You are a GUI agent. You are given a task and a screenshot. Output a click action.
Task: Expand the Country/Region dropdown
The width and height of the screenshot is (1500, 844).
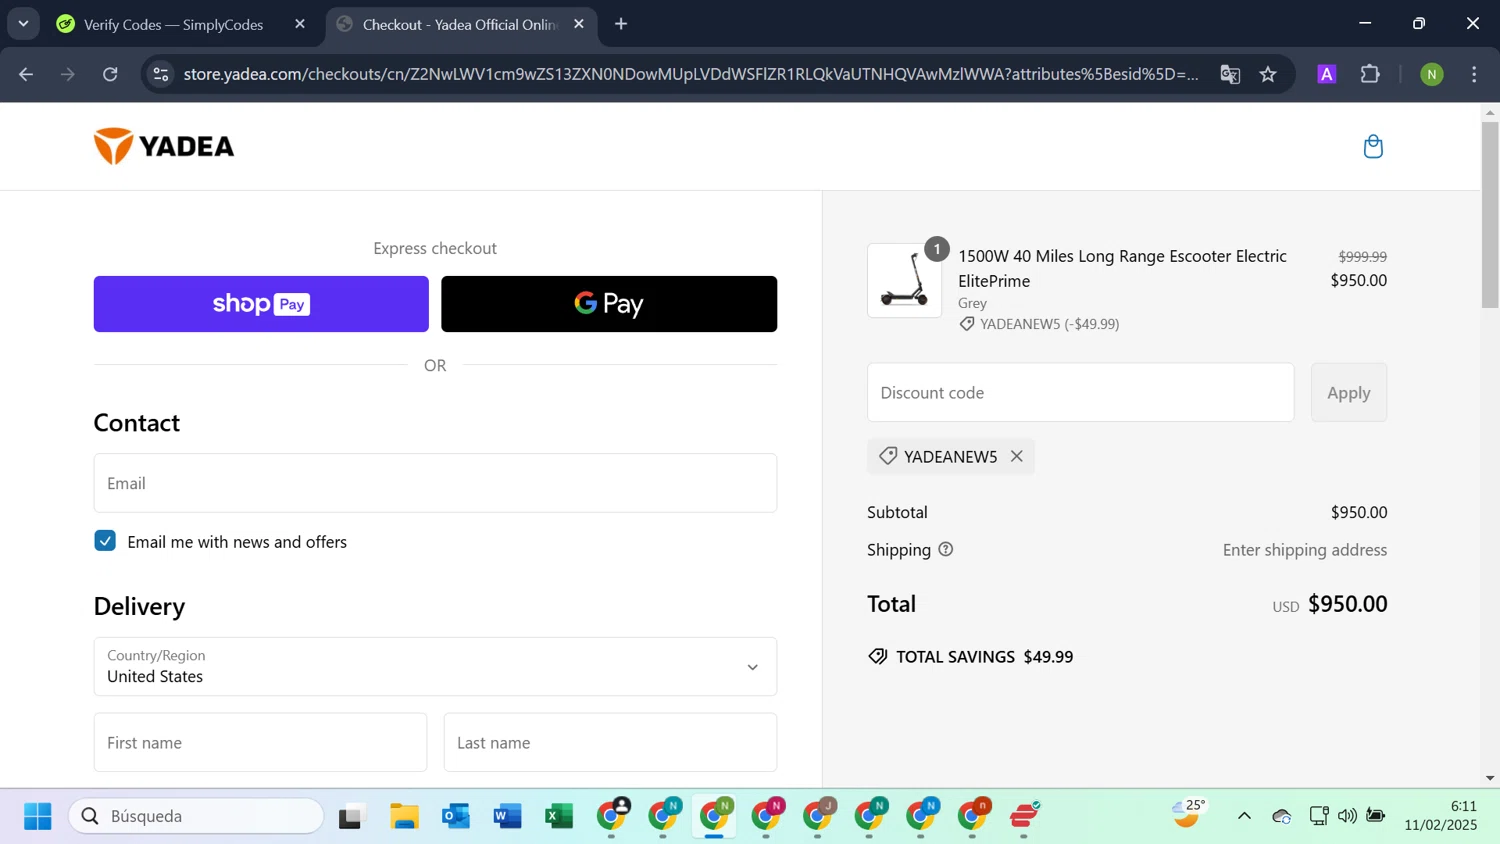435,667
